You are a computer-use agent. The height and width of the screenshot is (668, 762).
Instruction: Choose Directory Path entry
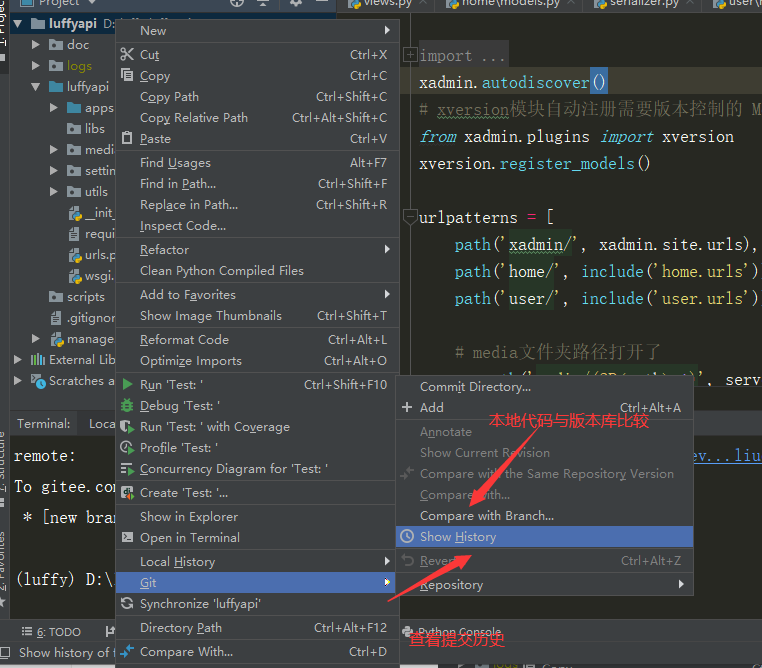pyautogui.click(x=258, y=628)
